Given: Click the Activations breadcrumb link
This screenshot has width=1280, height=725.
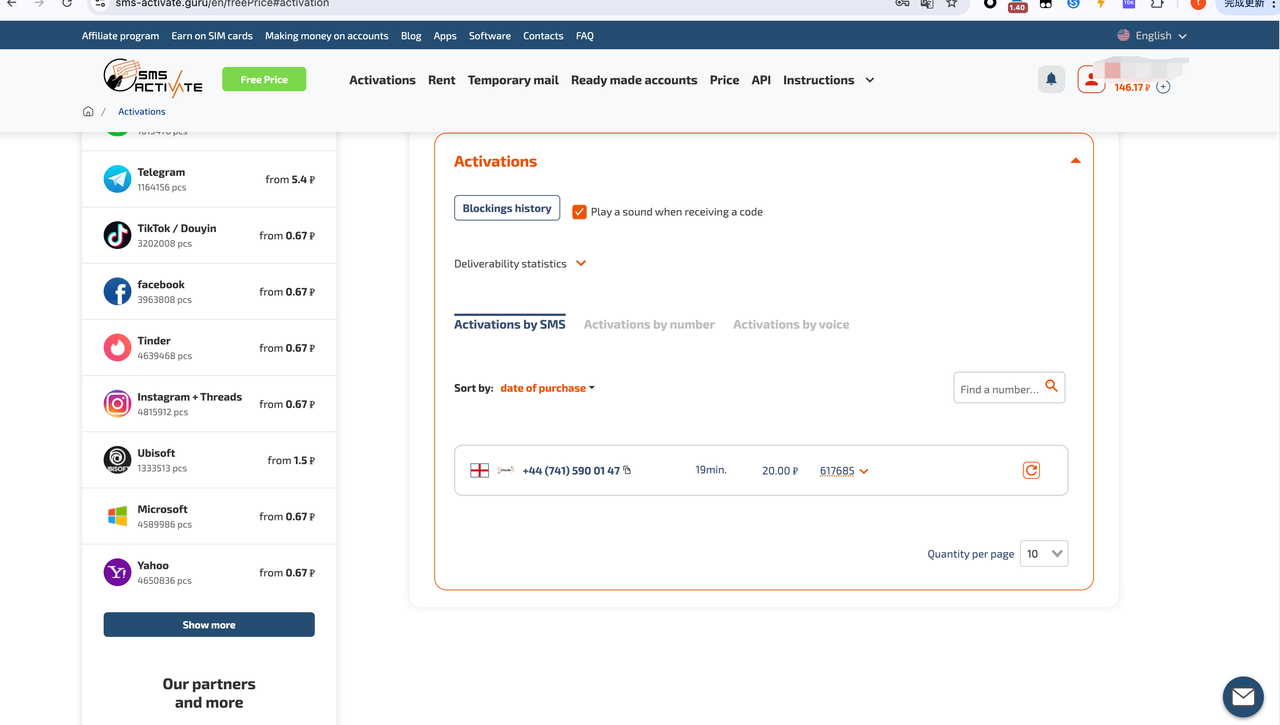Looking at the screenshot, I should (x=142, y=111).
